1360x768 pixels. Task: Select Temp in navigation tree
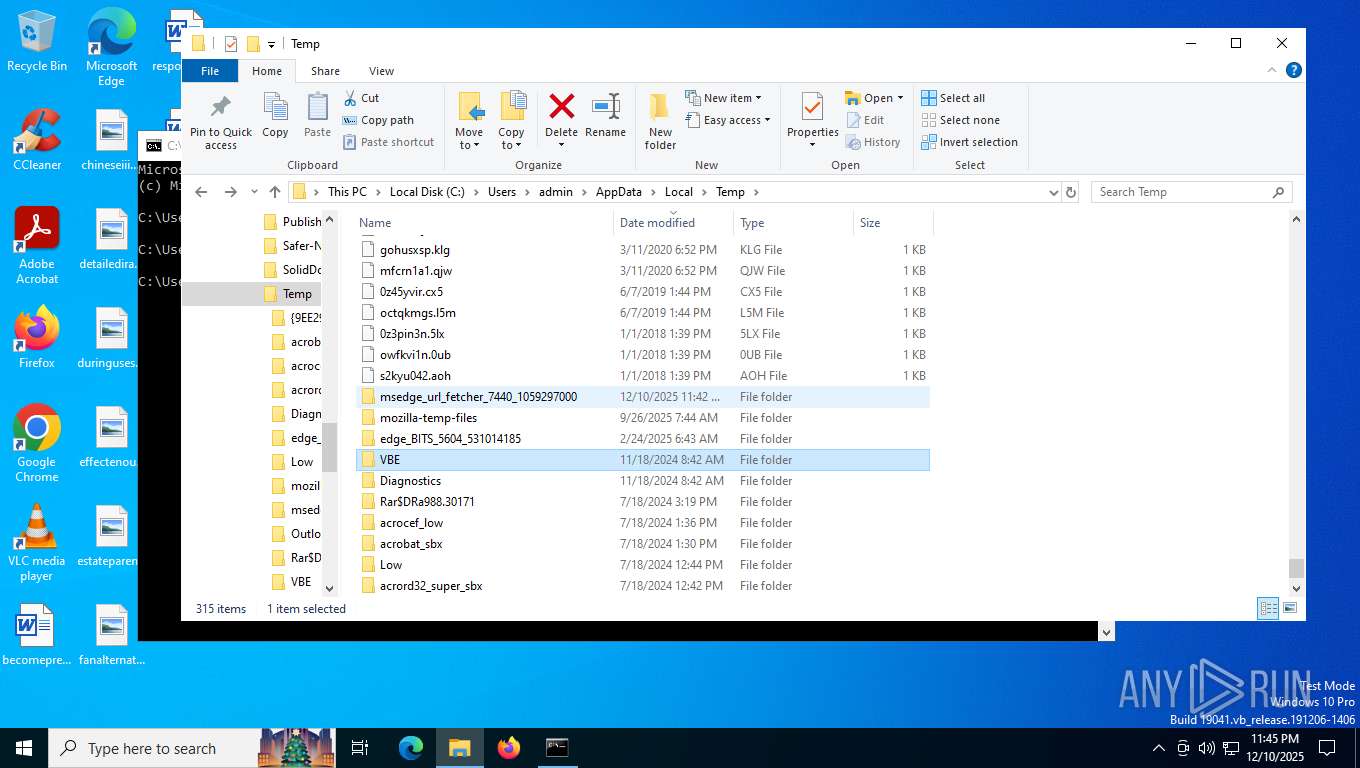(297, 294)
